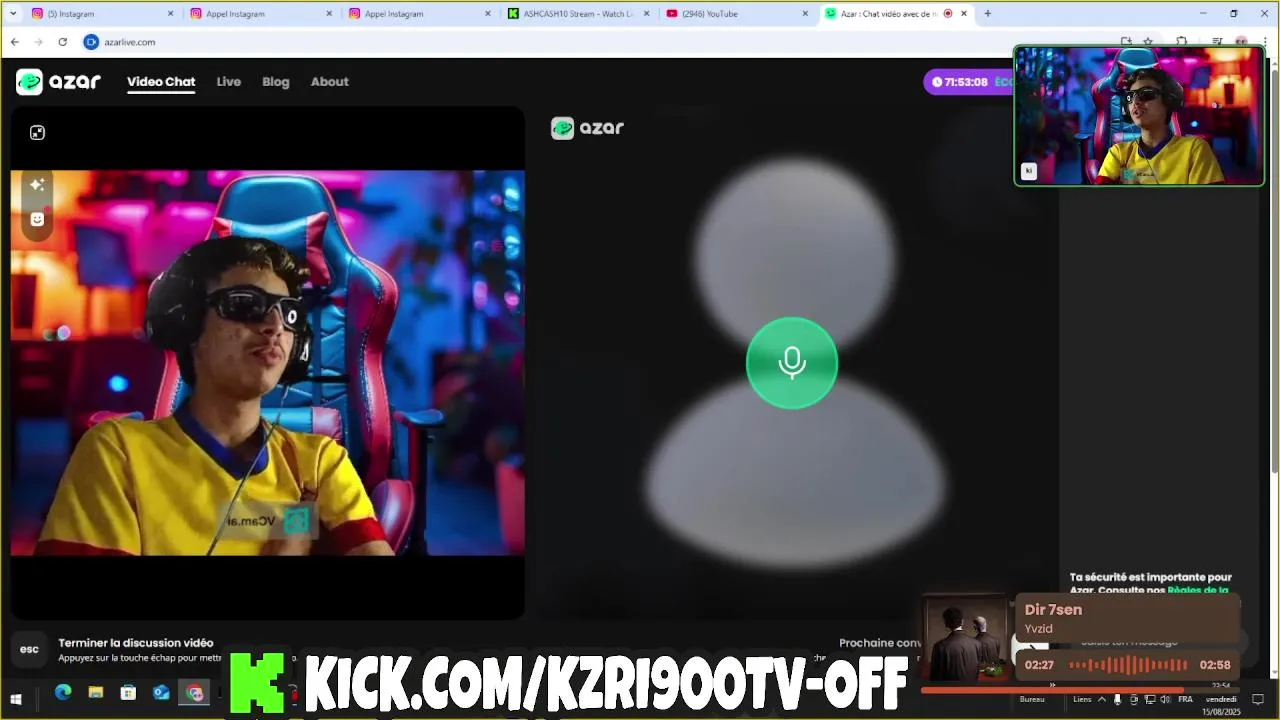1280x720 pixels.
Task: Click the FRA language indicator
Action: [x=1185, y=699]
